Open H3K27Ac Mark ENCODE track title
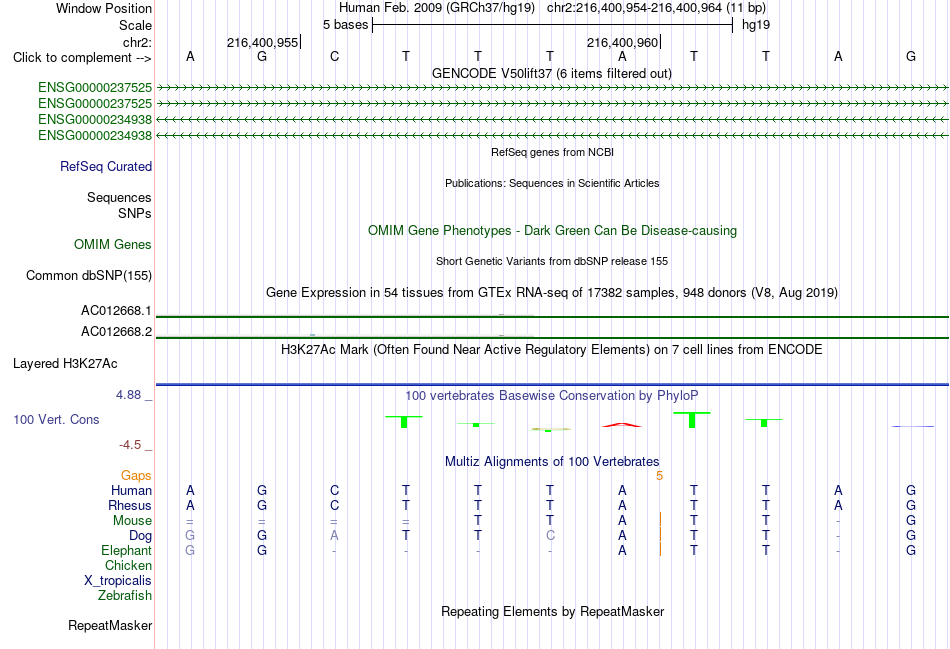Image resolution: width=950 pixels, height=649 pixels. [552, 350]
